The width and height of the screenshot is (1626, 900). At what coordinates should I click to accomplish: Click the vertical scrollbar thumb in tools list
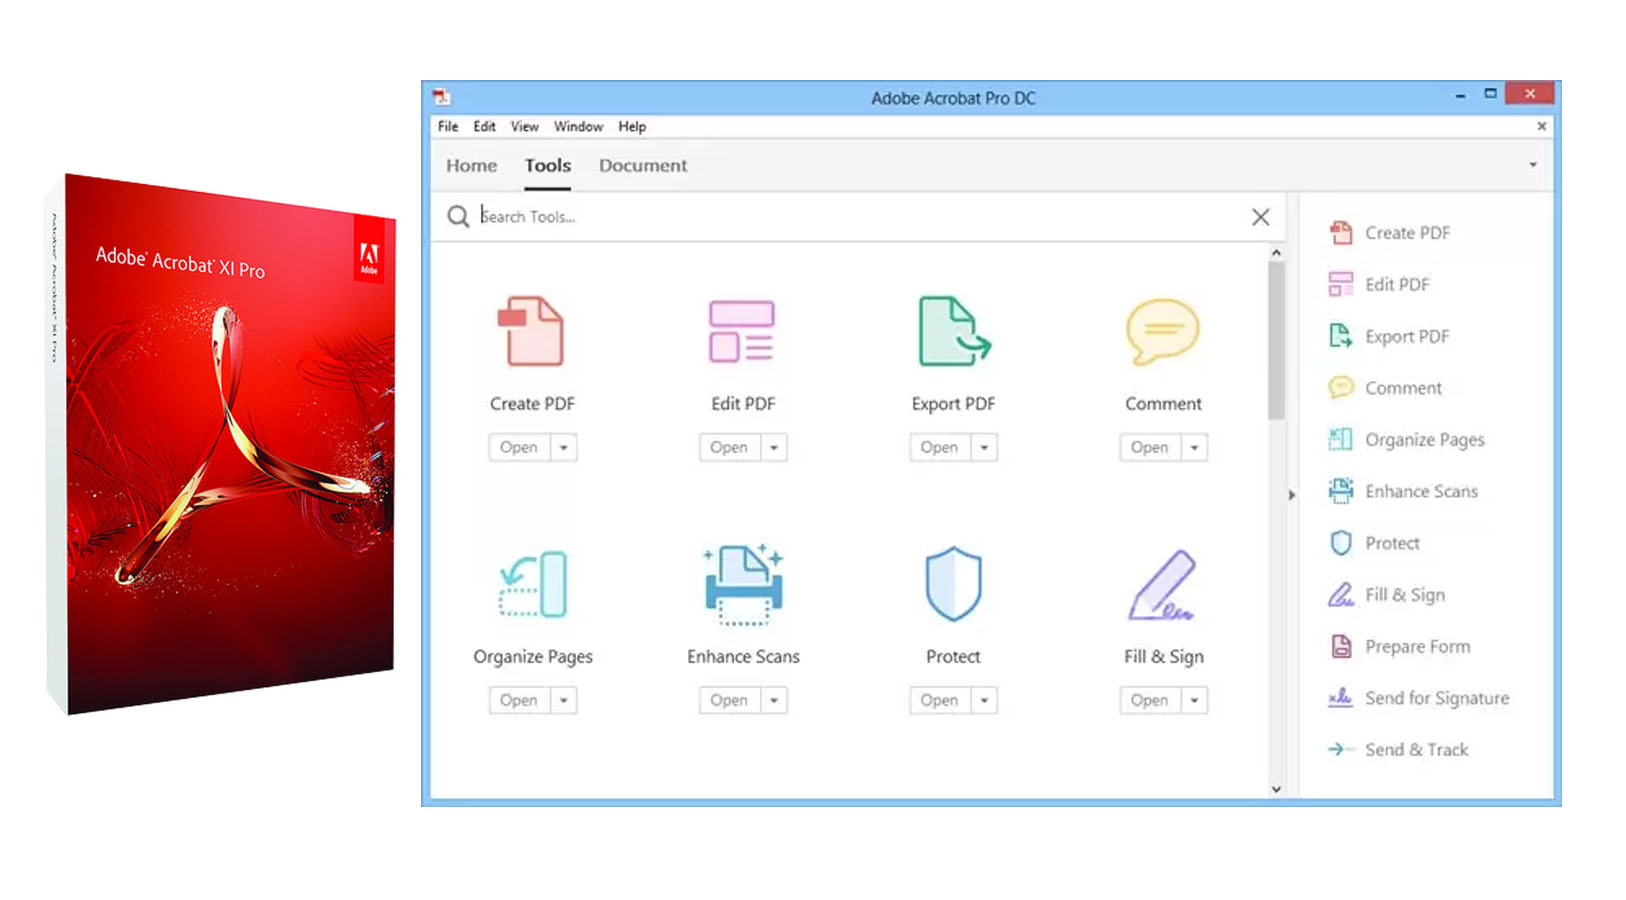[1276, 340]
